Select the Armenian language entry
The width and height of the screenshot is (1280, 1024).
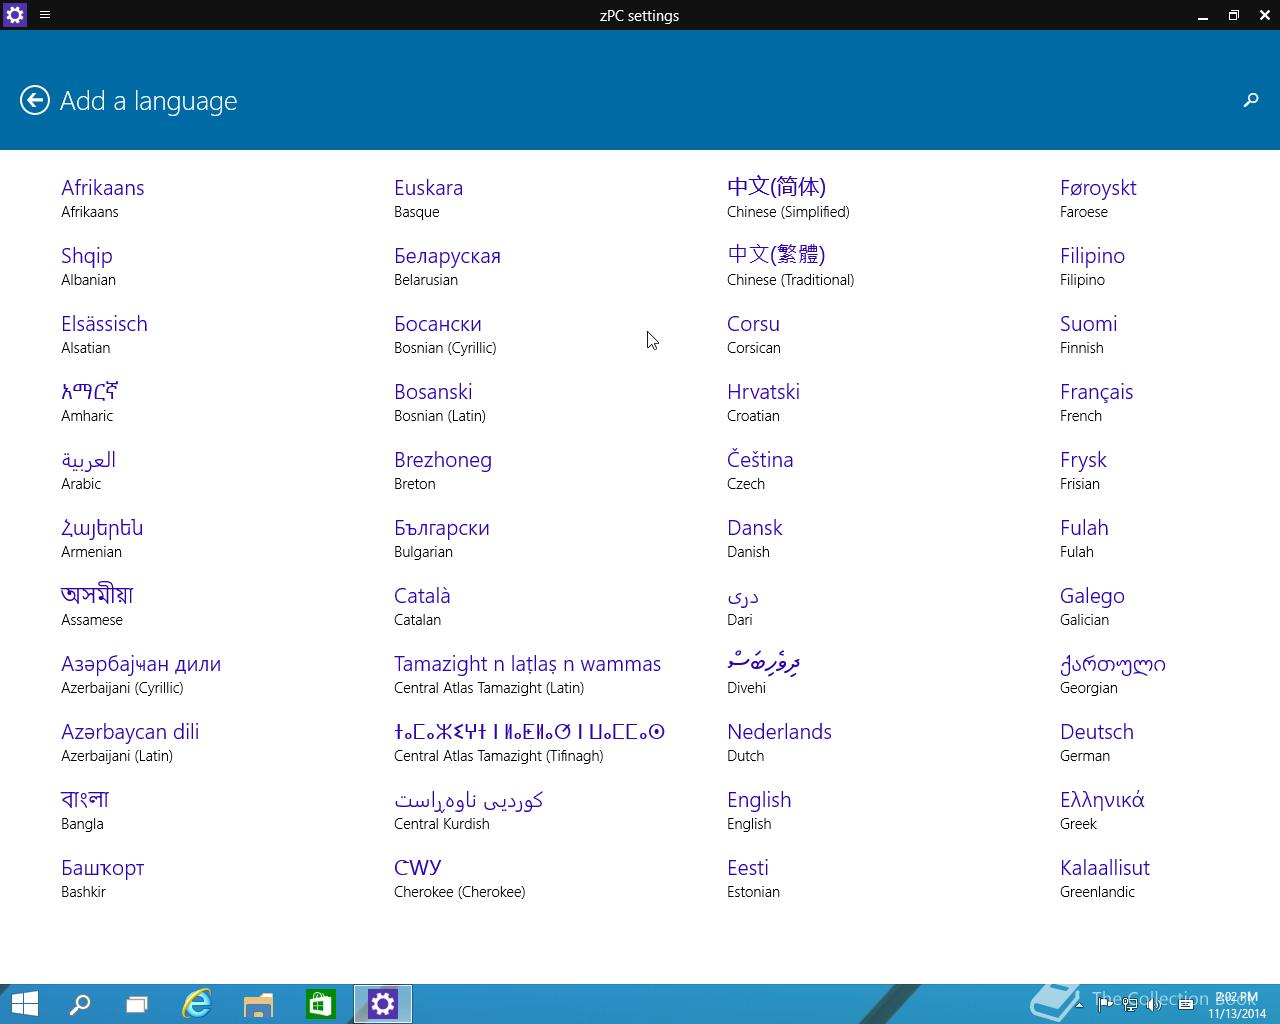102,538
